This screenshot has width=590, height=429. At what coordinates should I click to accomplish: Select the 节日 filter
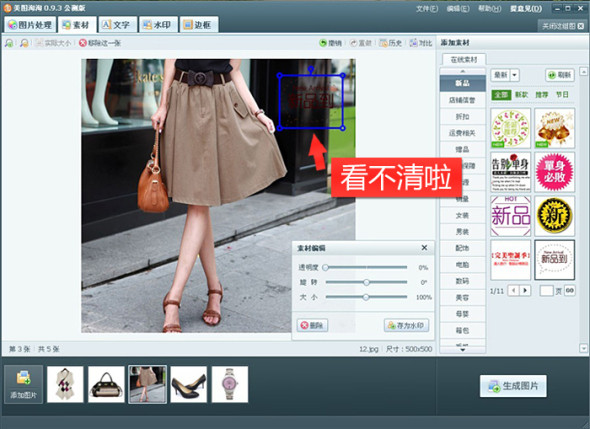563,94
